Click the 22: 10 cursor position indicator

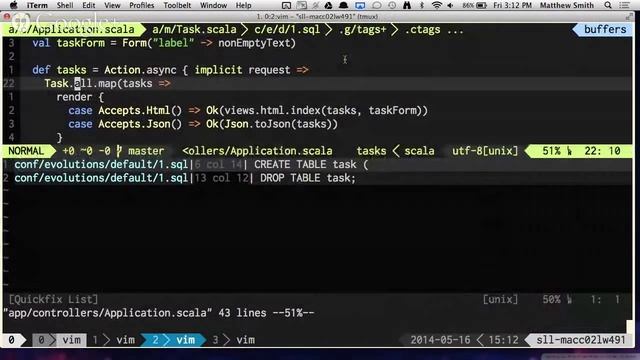tap(602, 151)
